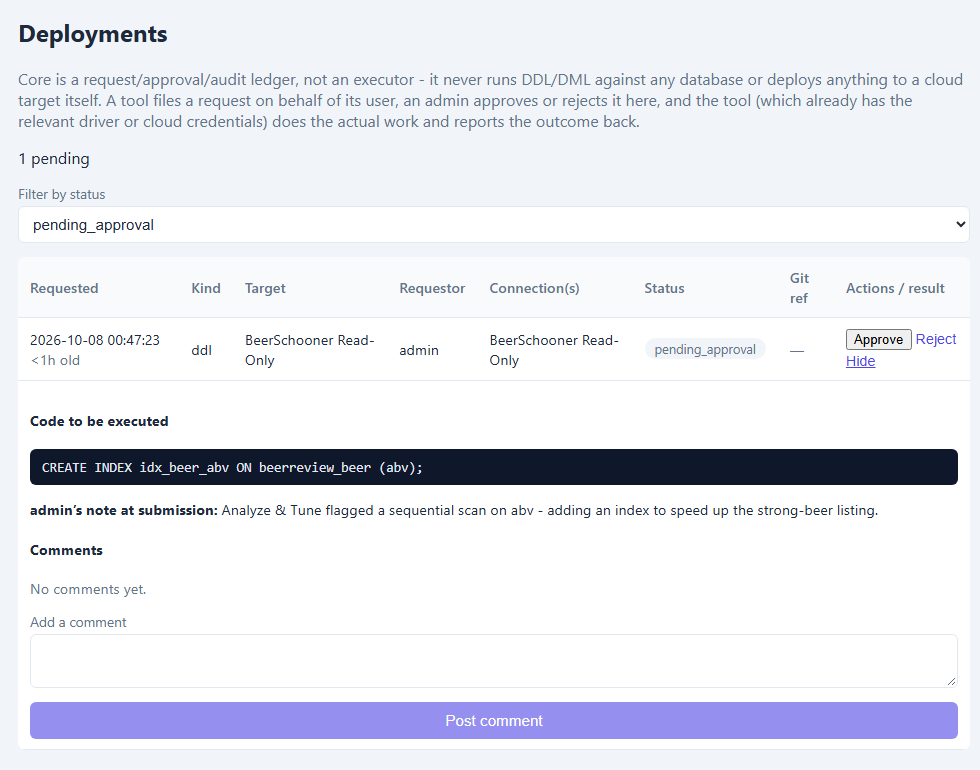Viewport: 980px width, 770px height.
Task: Open the Filter by status dropdown
Action: coord(494,224)
